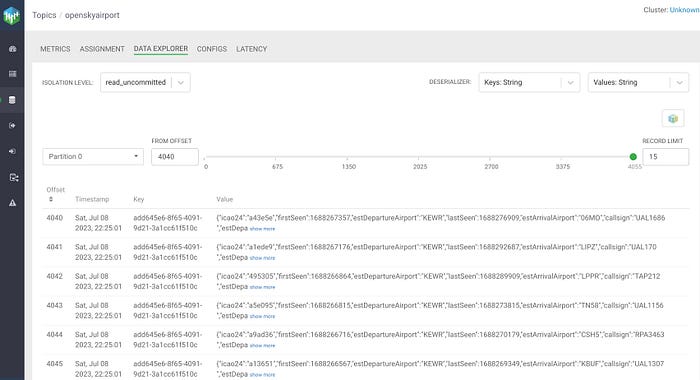Open the Values: String deserializer dropdown
Viewport: 700px width, 380px height.
[x=638, y=83]
